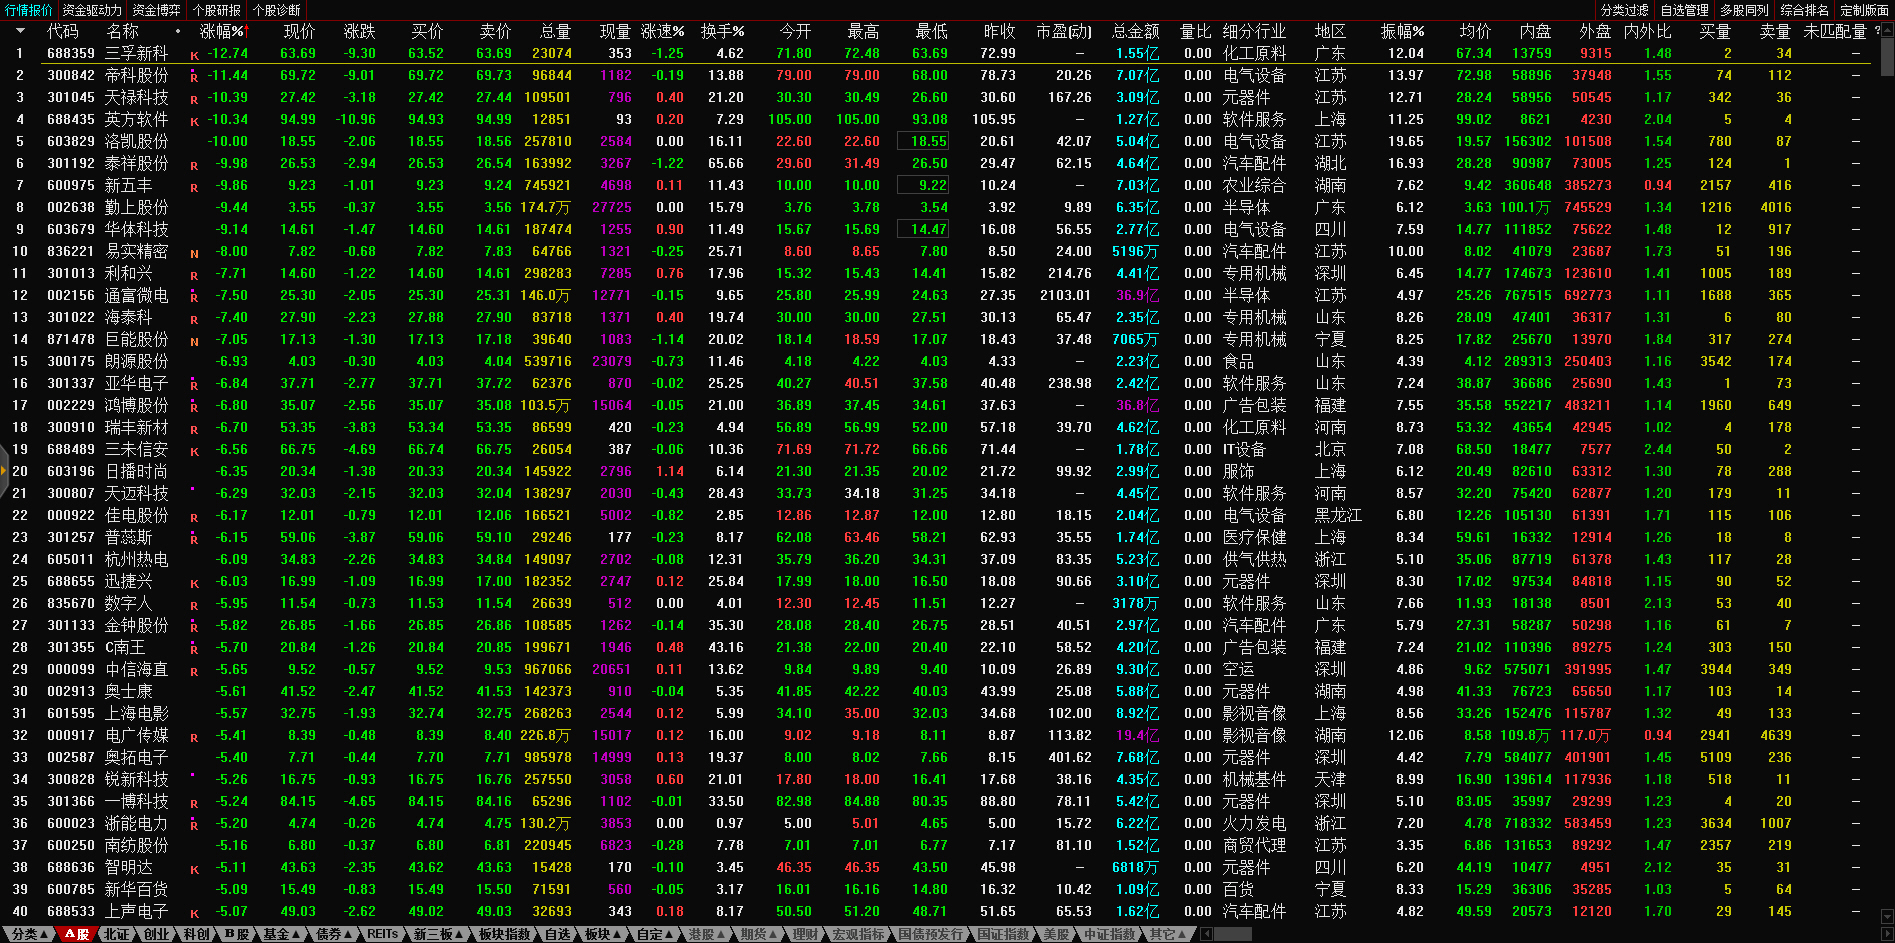
Task: Open 自选管理 watchlist management
Action: (x=1684, y=10)
